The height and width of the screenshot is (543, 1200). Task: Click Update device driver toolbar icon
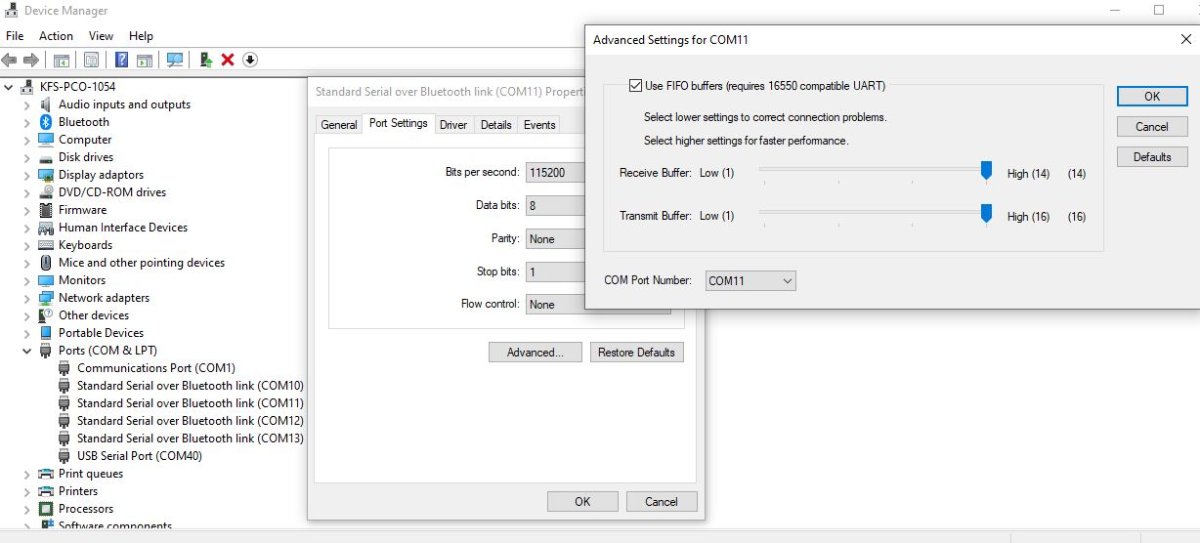205,60
